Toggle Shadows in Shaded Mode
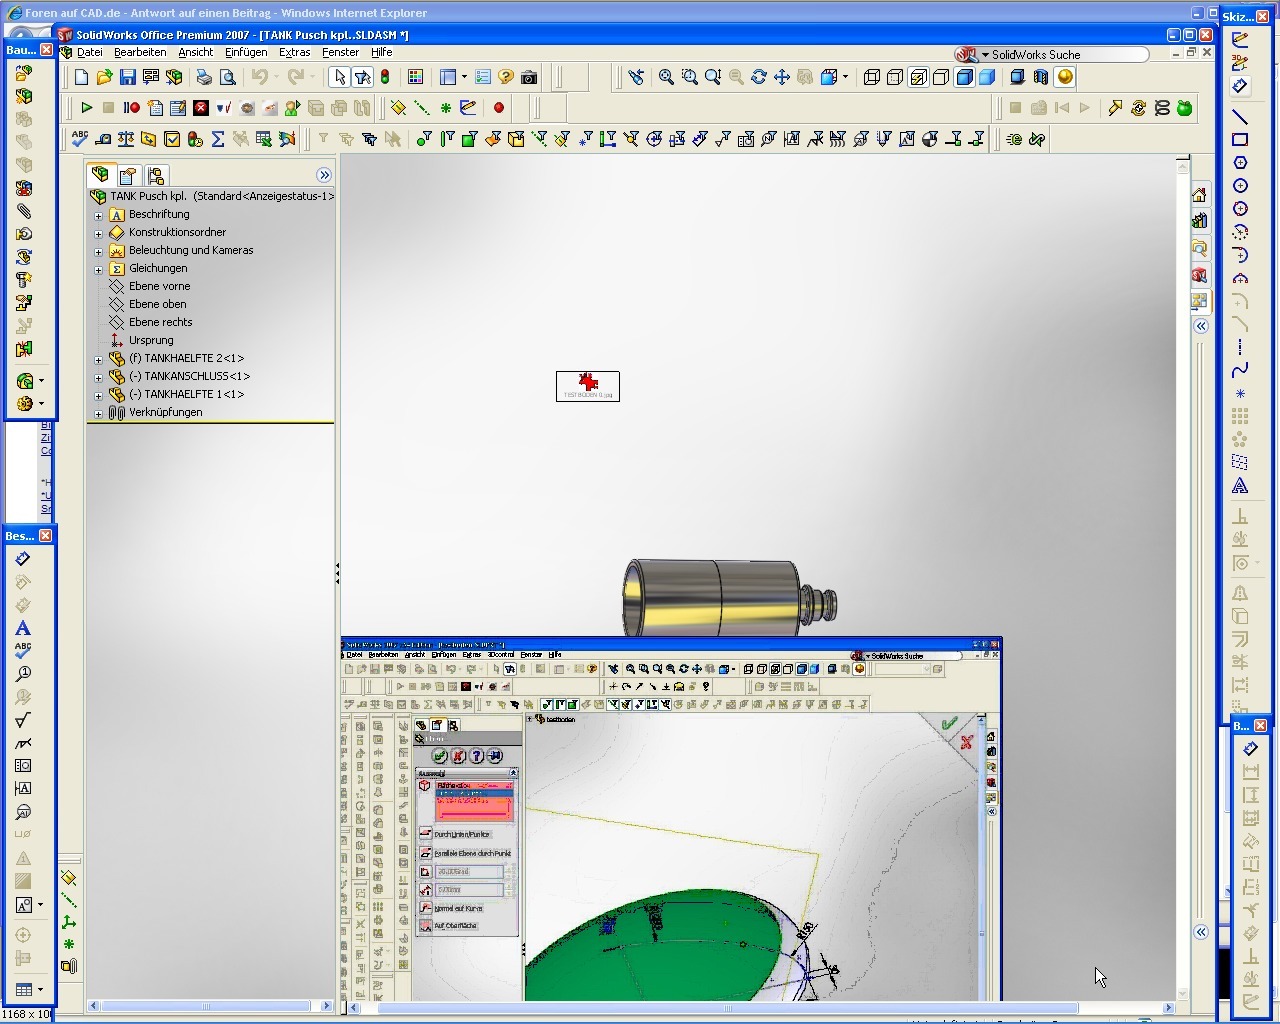The width and height of the screenshot is (1280, 1024). tap(1018, 77)
